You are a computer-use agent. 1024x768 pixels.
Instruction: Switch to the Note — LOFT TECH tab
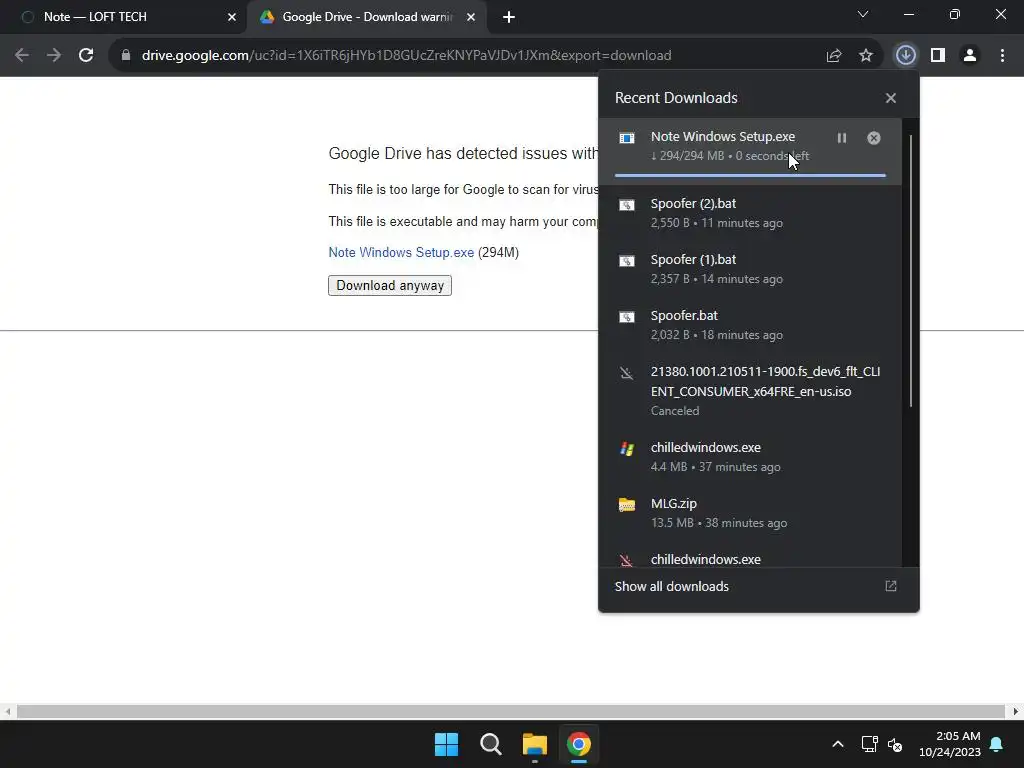pos(124,17)
